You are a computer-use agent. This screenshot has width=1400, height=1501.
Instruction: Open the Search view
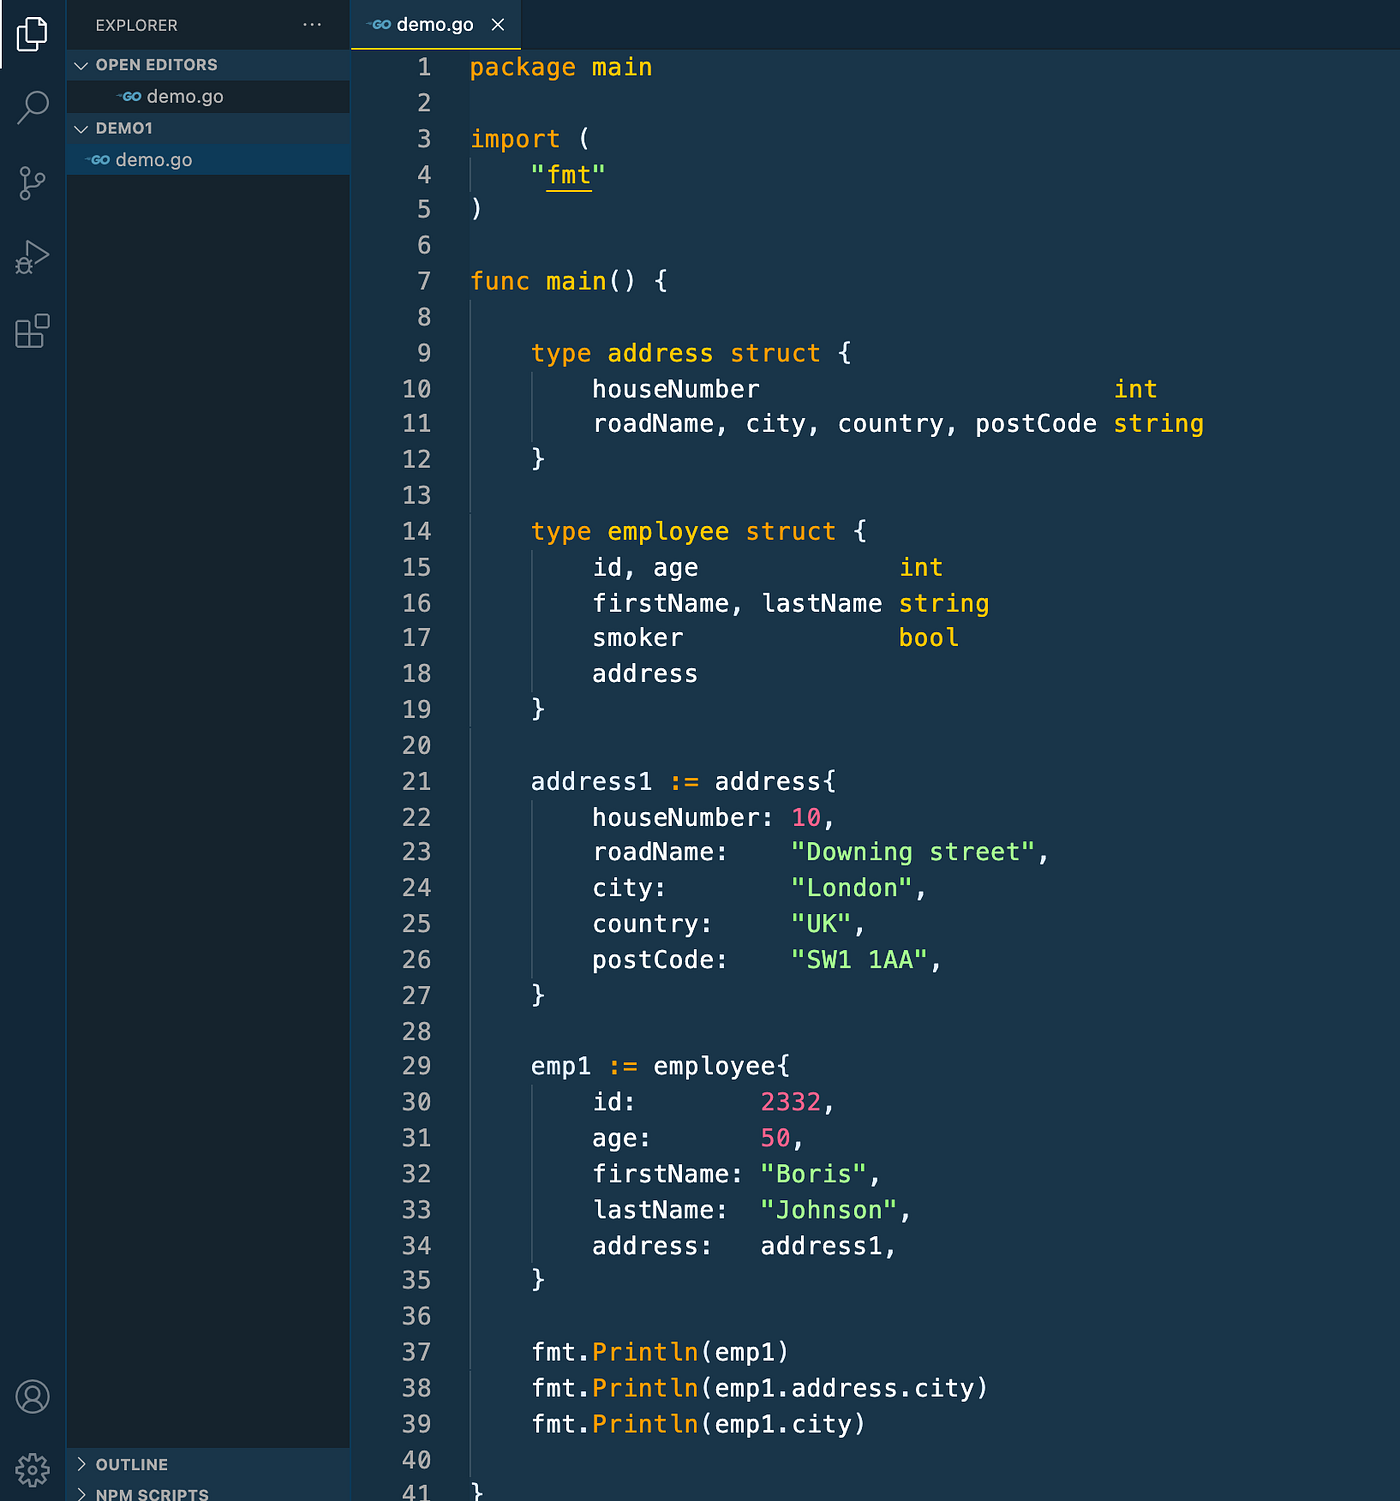point(33,107)
